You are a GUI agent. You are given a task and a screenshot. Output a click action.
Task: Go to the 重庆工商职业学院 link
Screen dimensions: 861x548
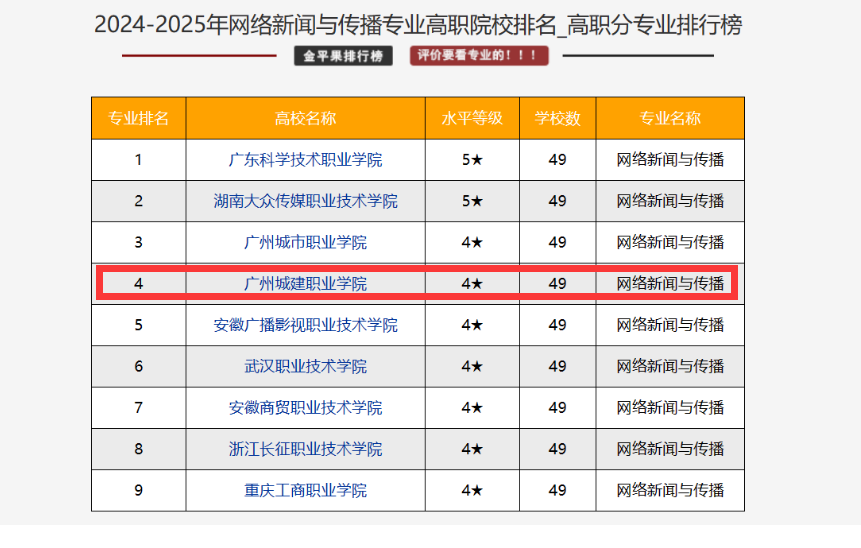[305, 490]
